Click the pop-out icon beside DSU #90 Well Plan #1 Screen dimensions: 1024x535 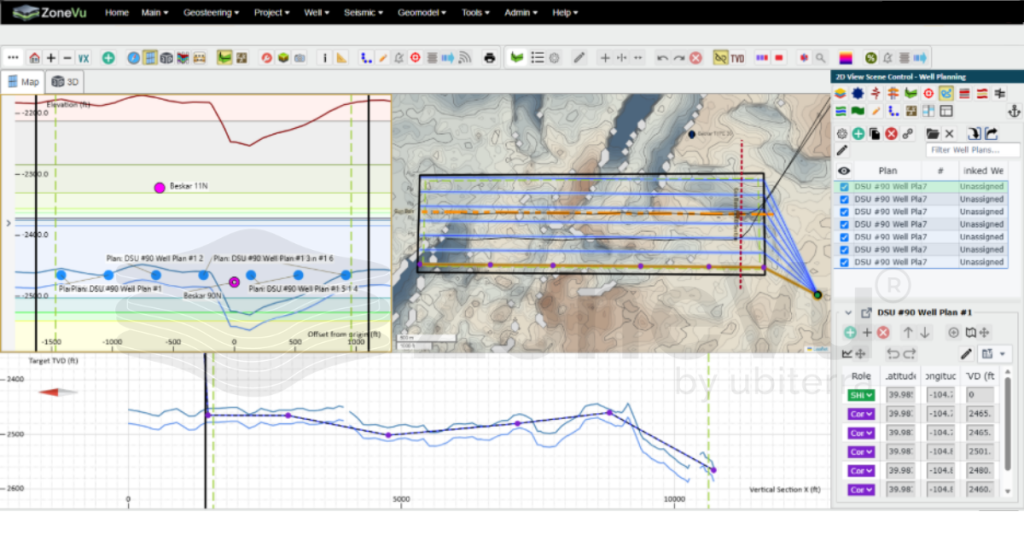coord(867,313)
